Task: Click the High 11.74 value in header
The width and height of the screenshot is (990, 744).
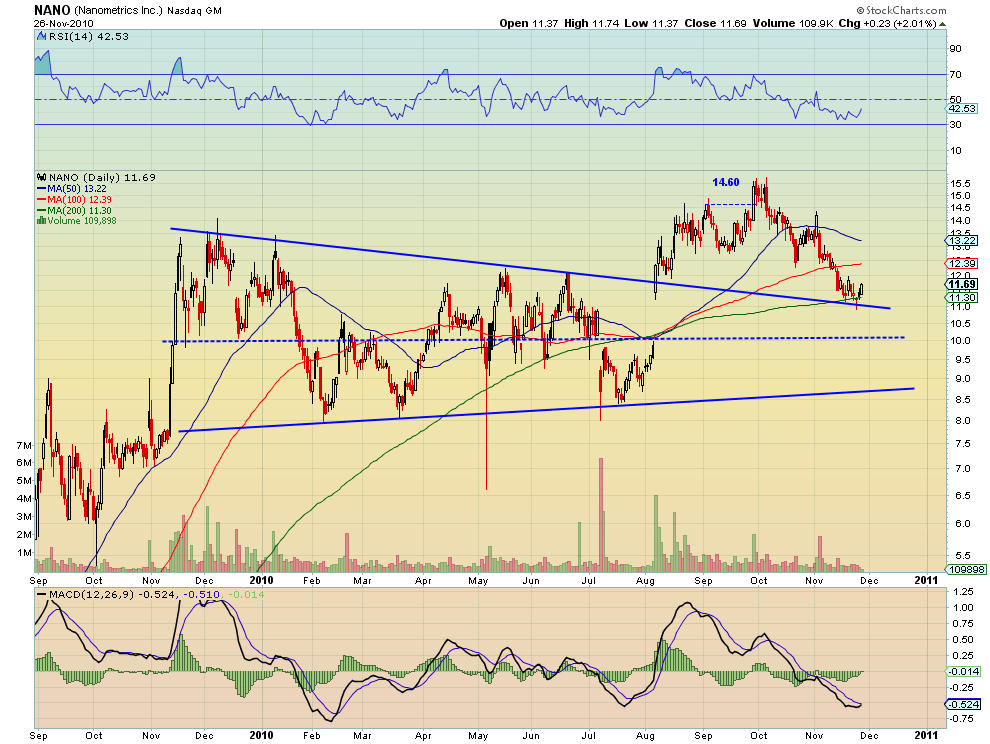Action: [x=592, y=23]
